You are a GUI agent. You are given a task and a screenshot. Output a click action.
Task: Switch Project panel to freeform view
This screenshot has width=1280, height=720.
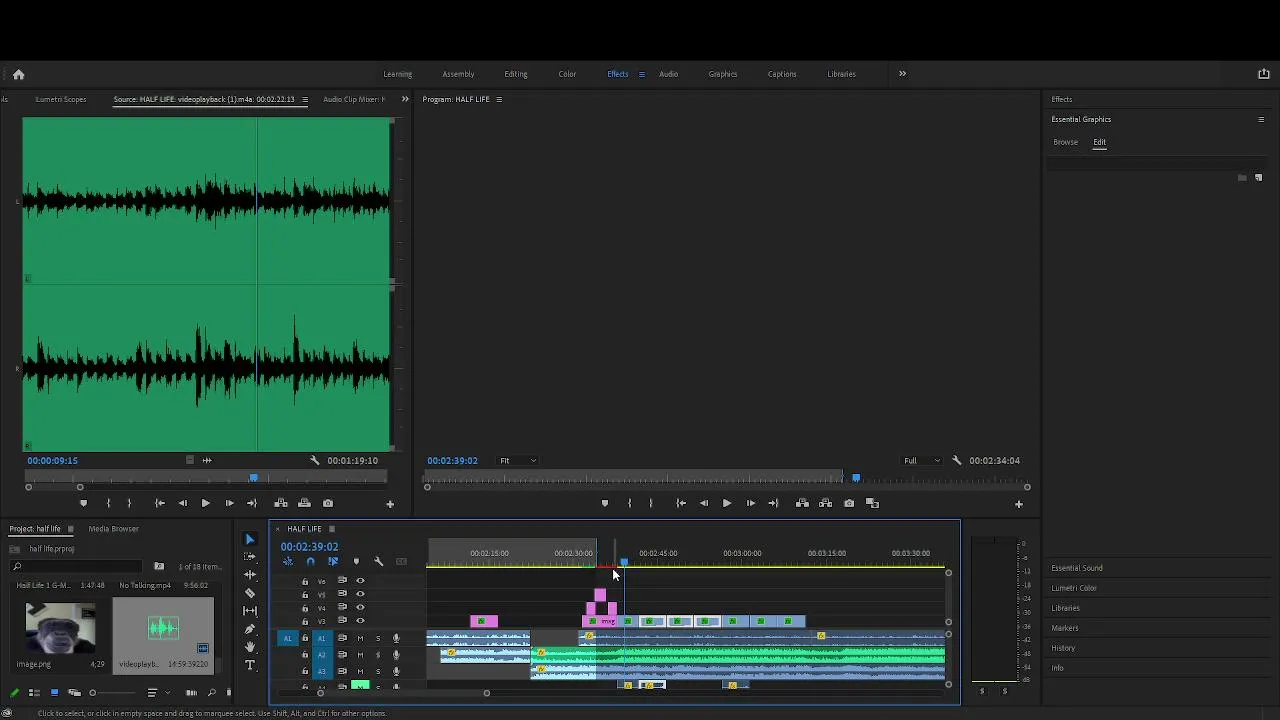tap(74, 693)
